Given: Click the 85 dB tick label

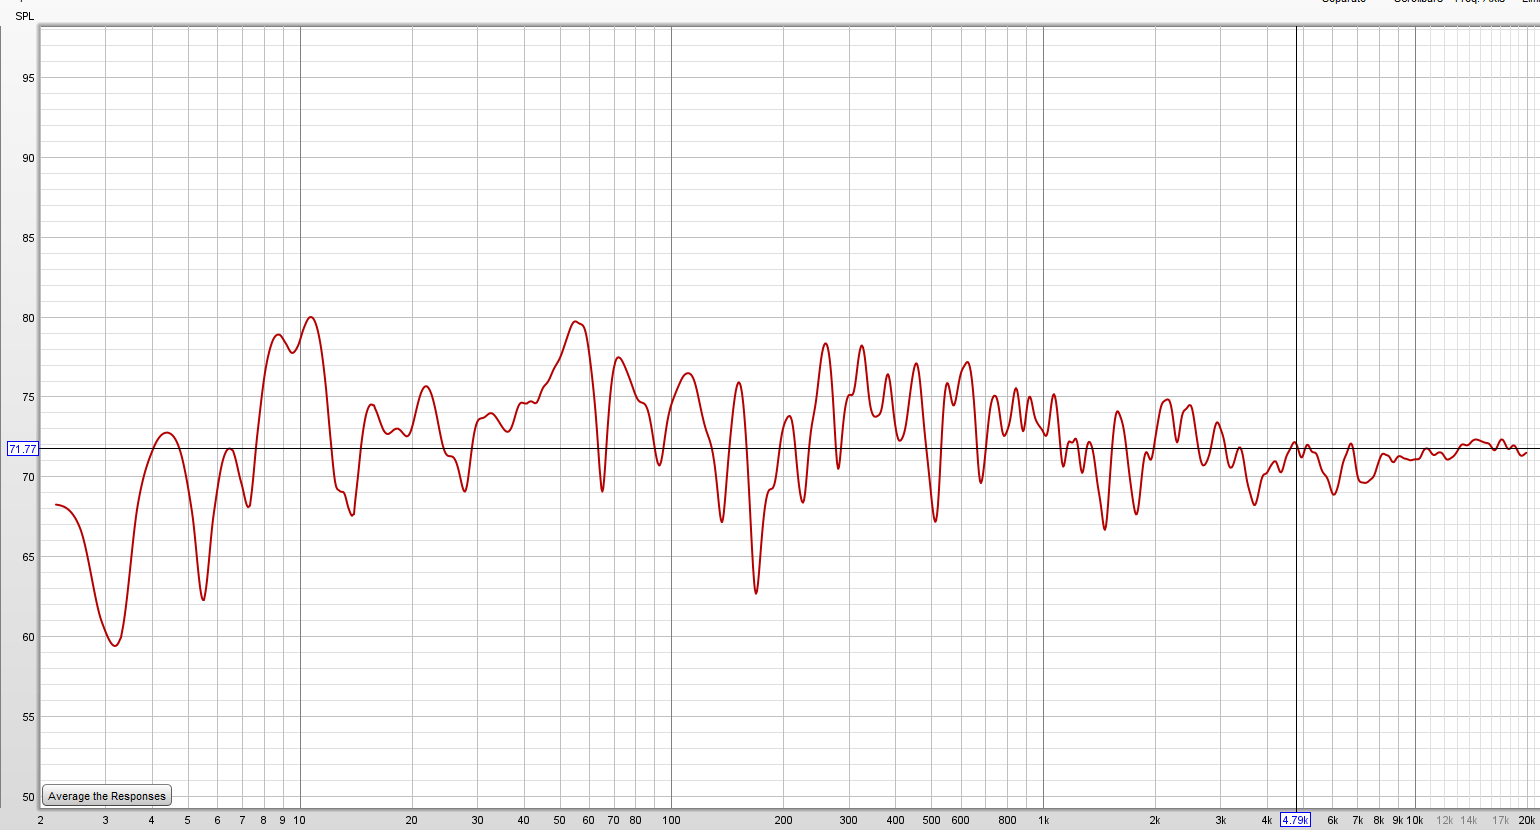Looking at the screenshot, I should pos(29,238).
